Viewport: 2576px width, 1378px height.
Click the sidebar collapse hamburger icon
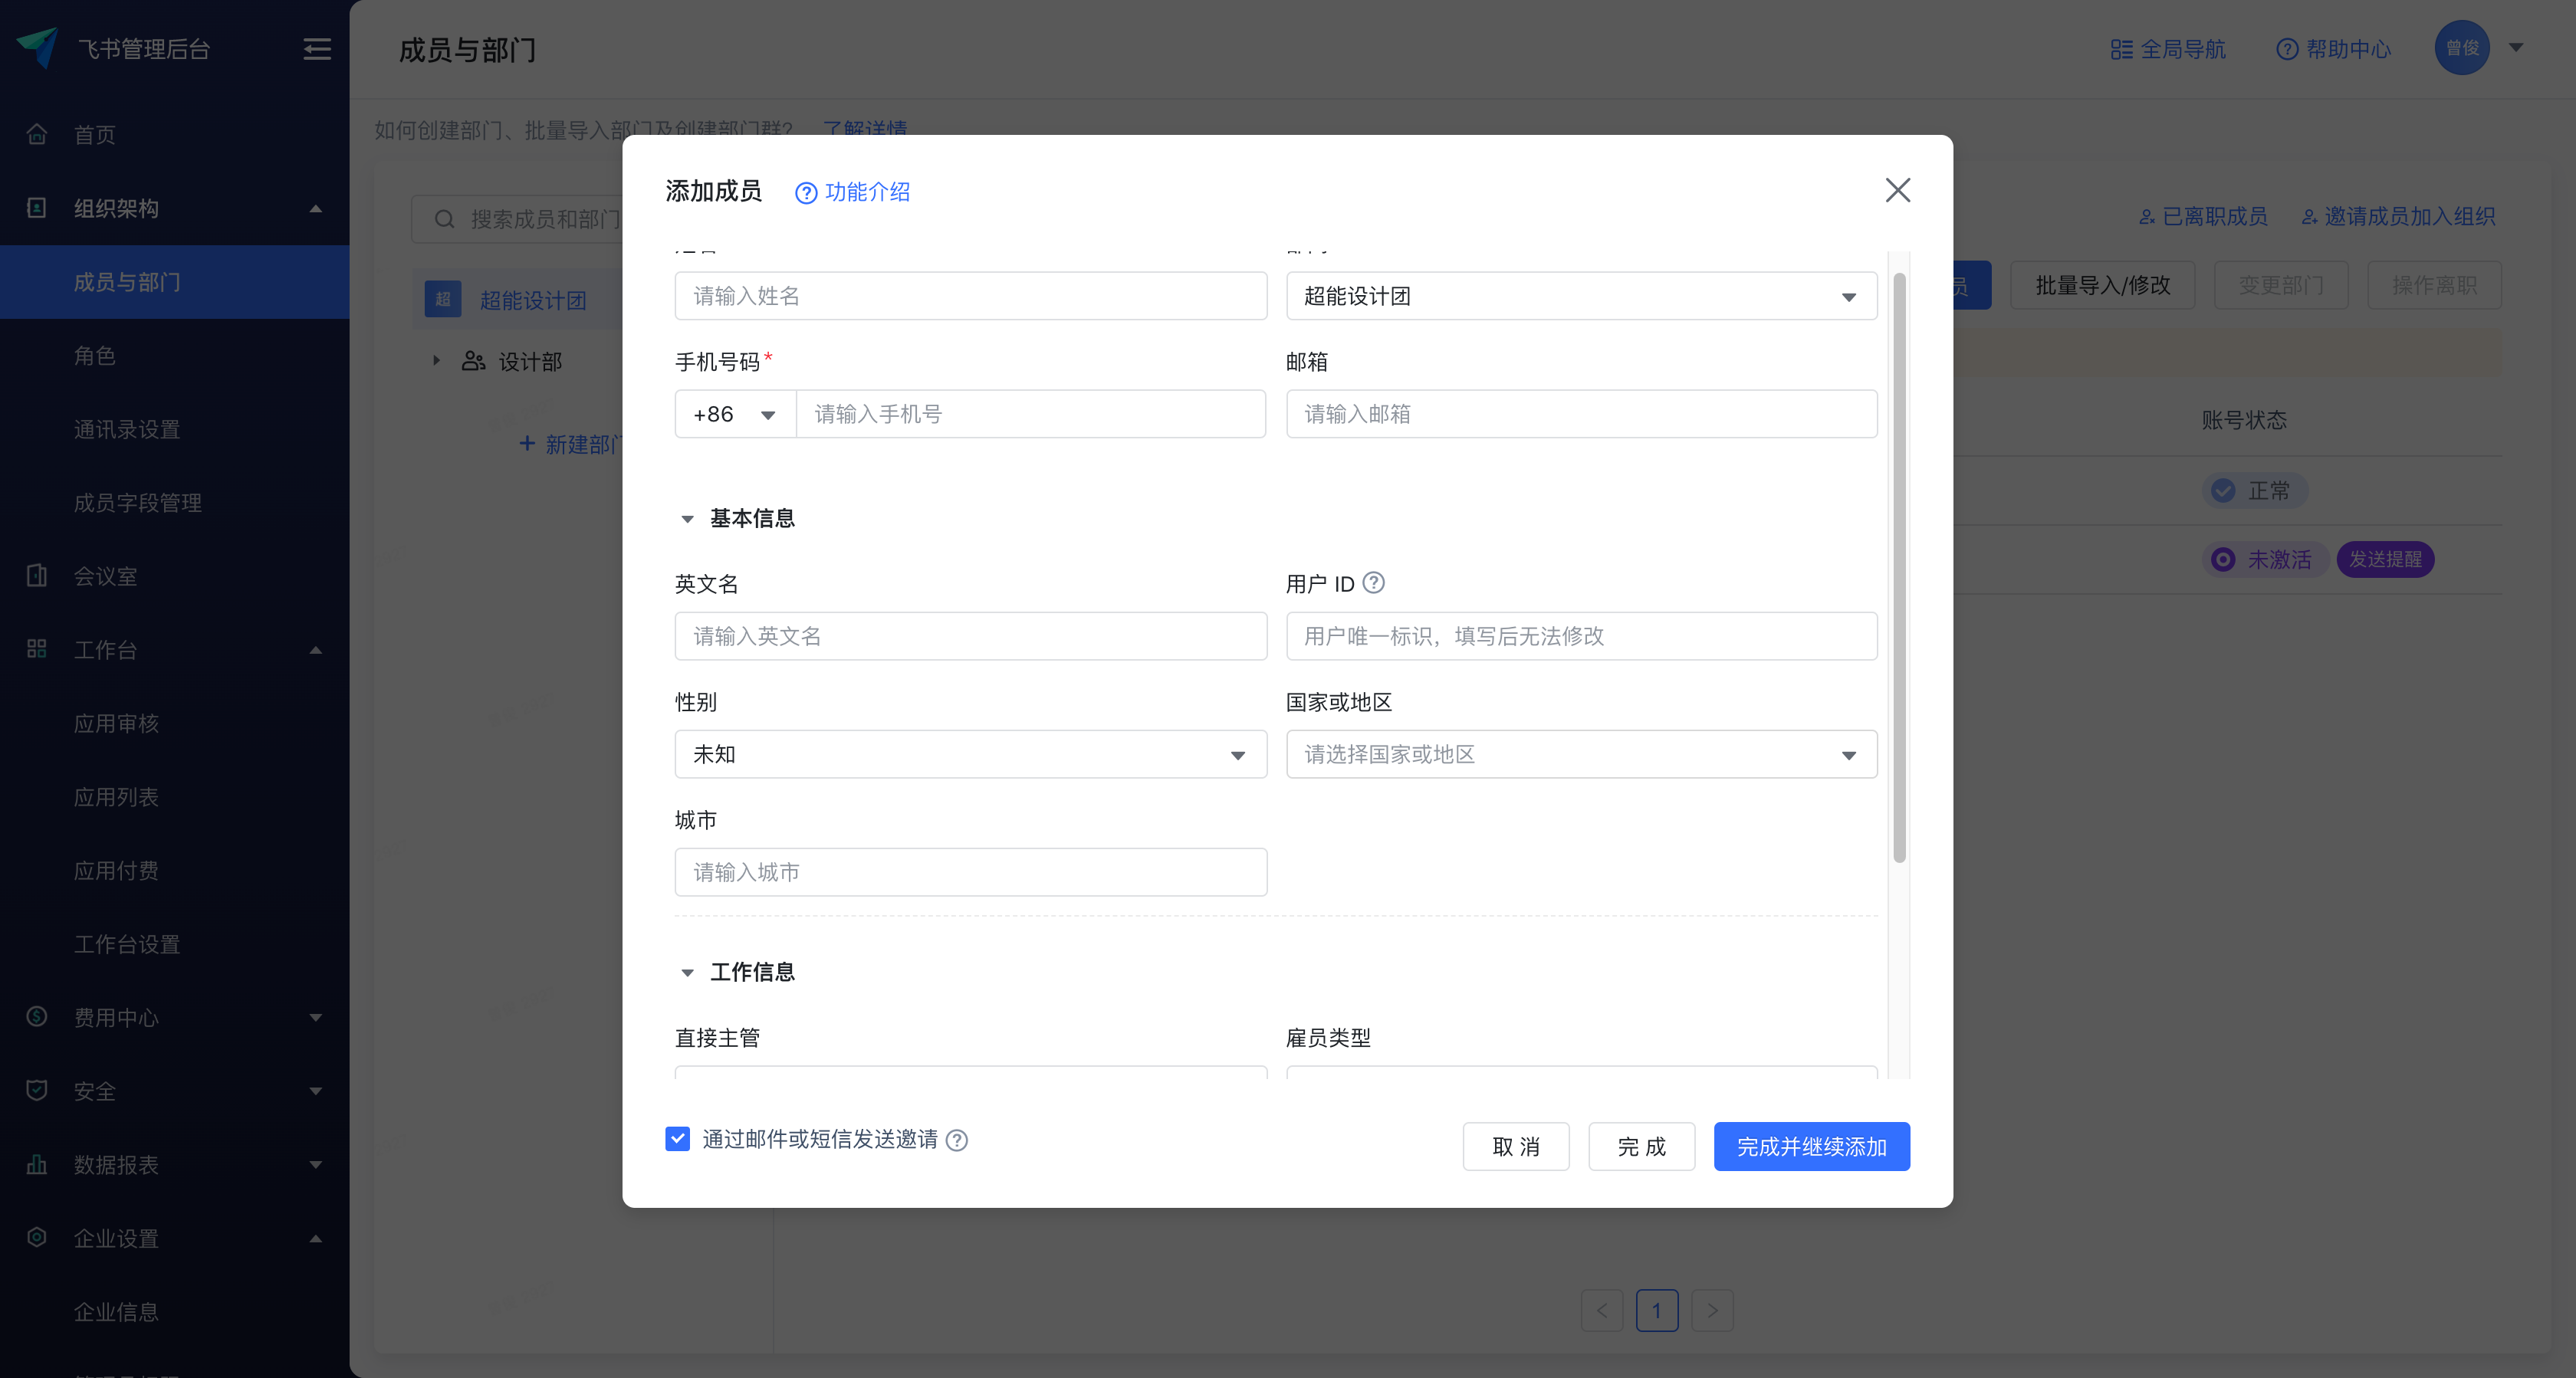click(x=317, y=49)
